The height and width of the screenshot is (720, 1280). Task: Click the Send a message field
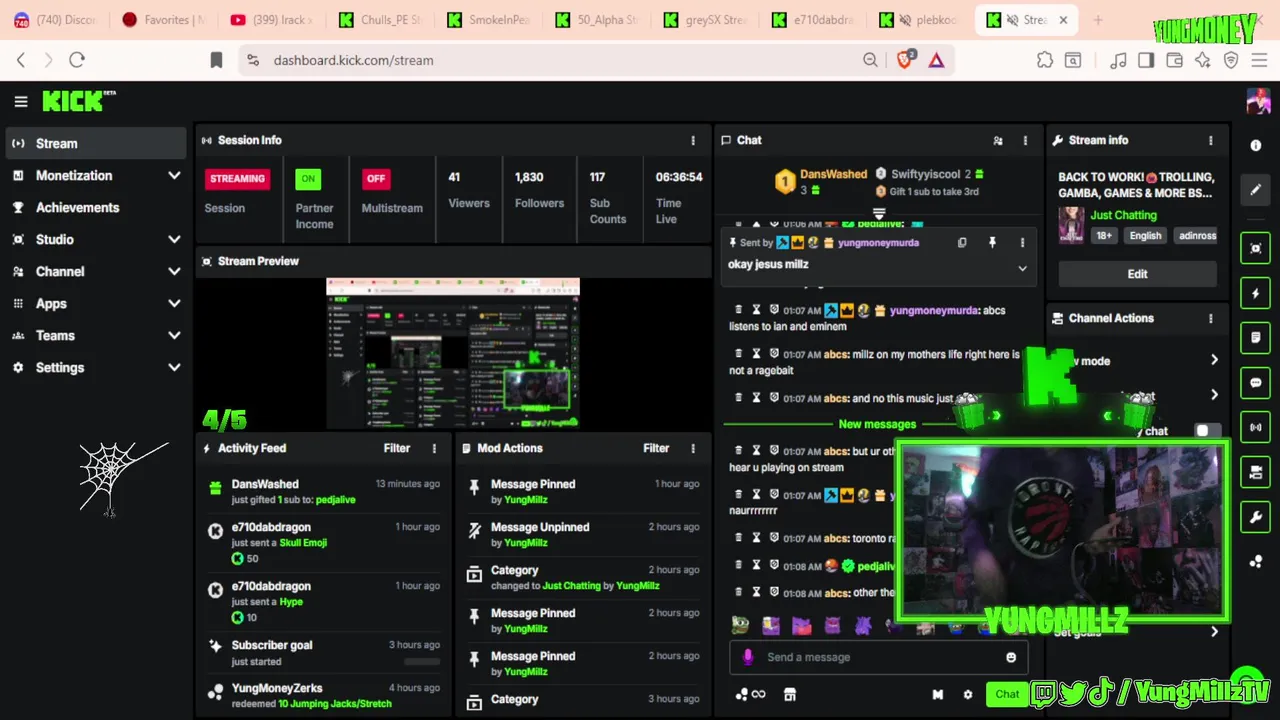pyautogui.click(x=880, y=658)
